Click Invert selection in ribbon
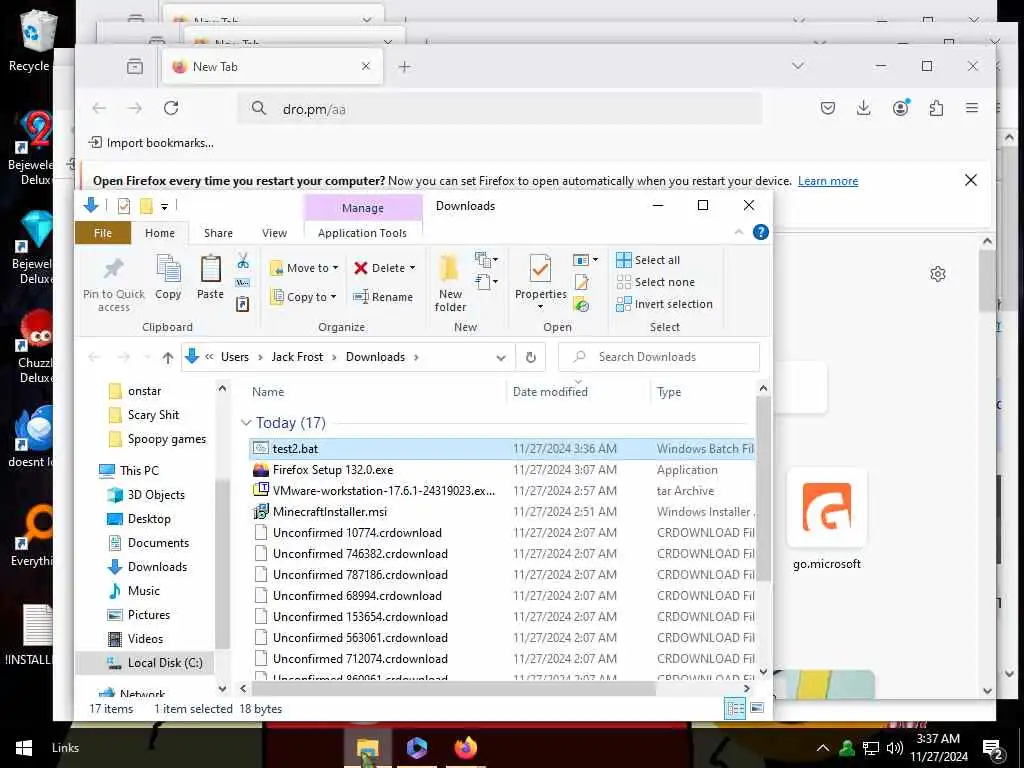Image resolution: width=1024 pixels, height=768 pixels. click(664, 304)
